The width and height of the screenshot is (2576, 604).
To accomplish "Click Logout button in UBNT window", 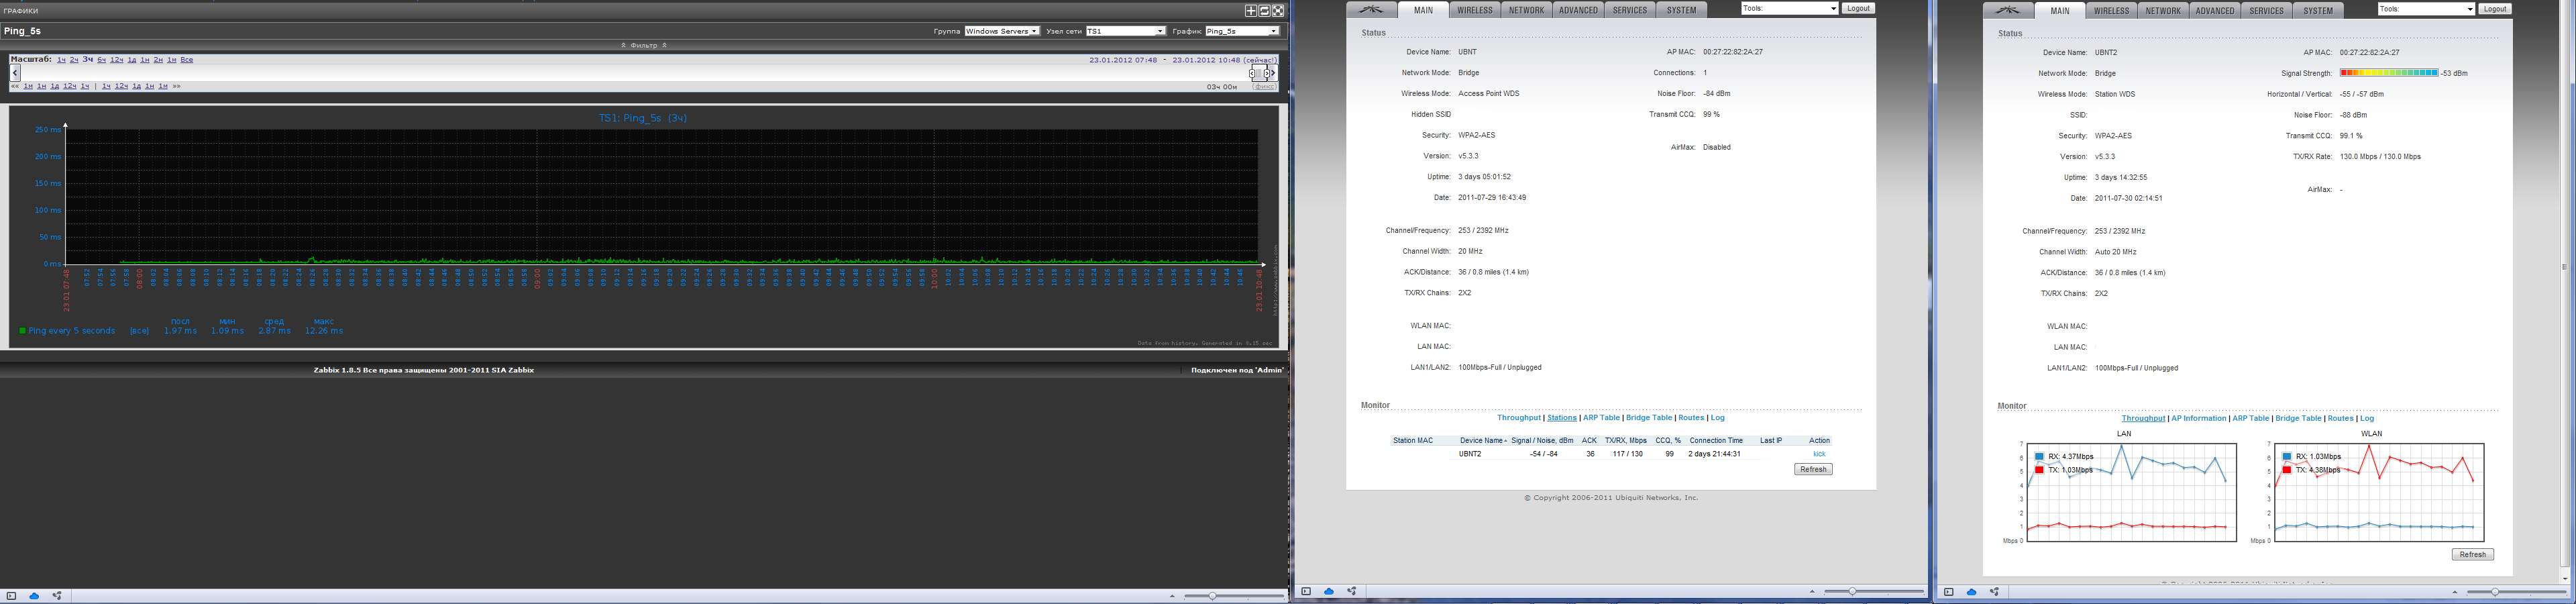I will click(x=1858, y=8).
